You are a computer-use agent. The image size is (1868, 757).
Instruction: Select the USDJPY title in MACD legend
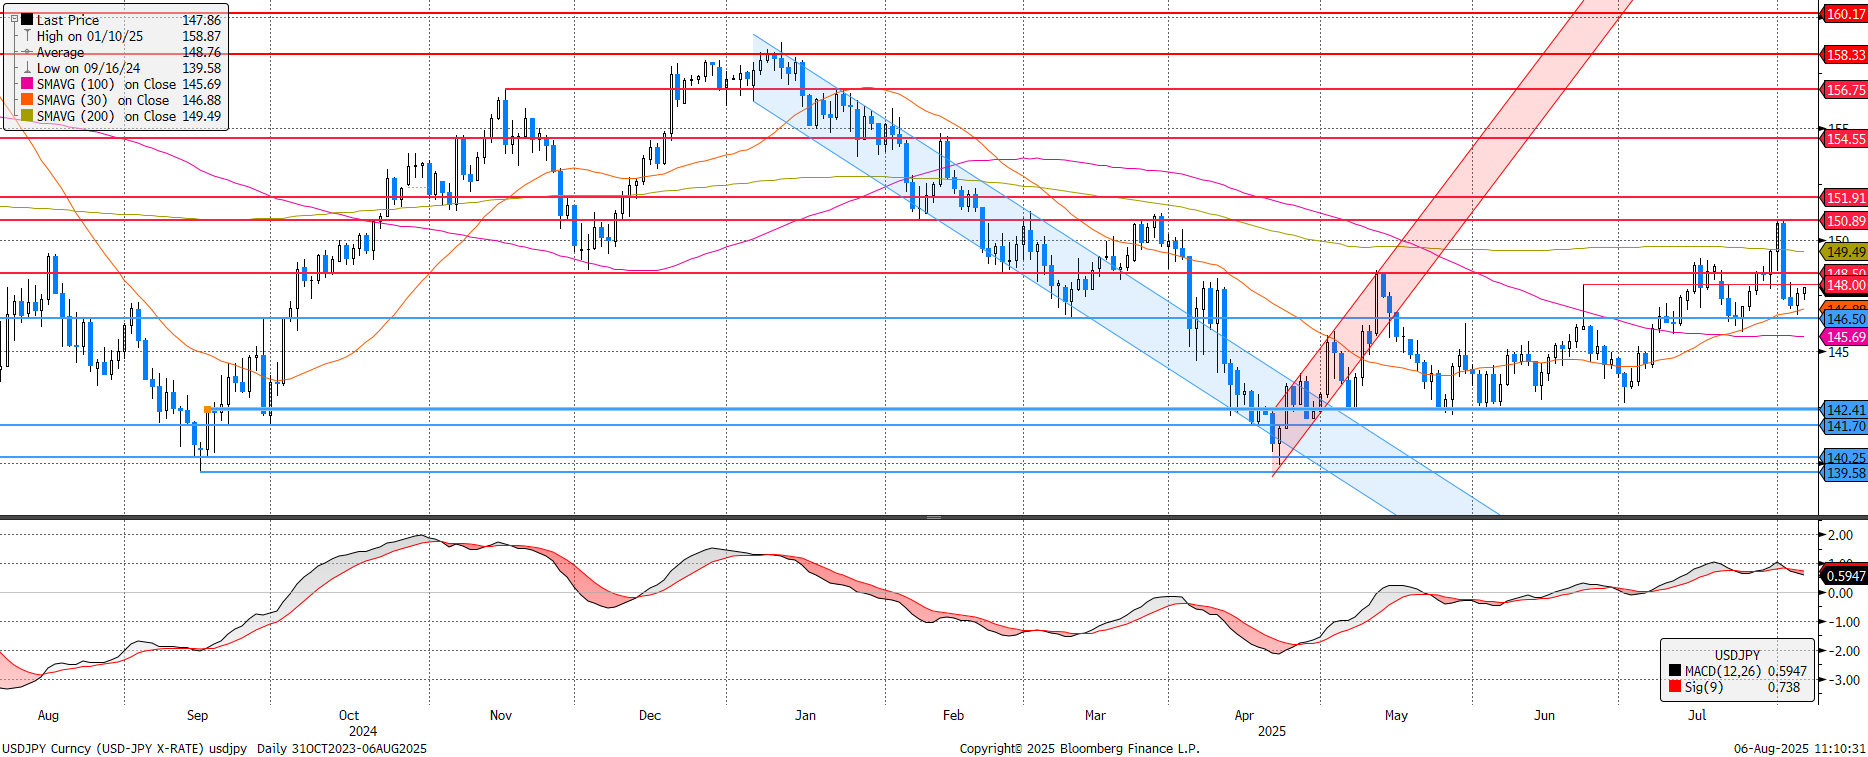point(1737,656)
